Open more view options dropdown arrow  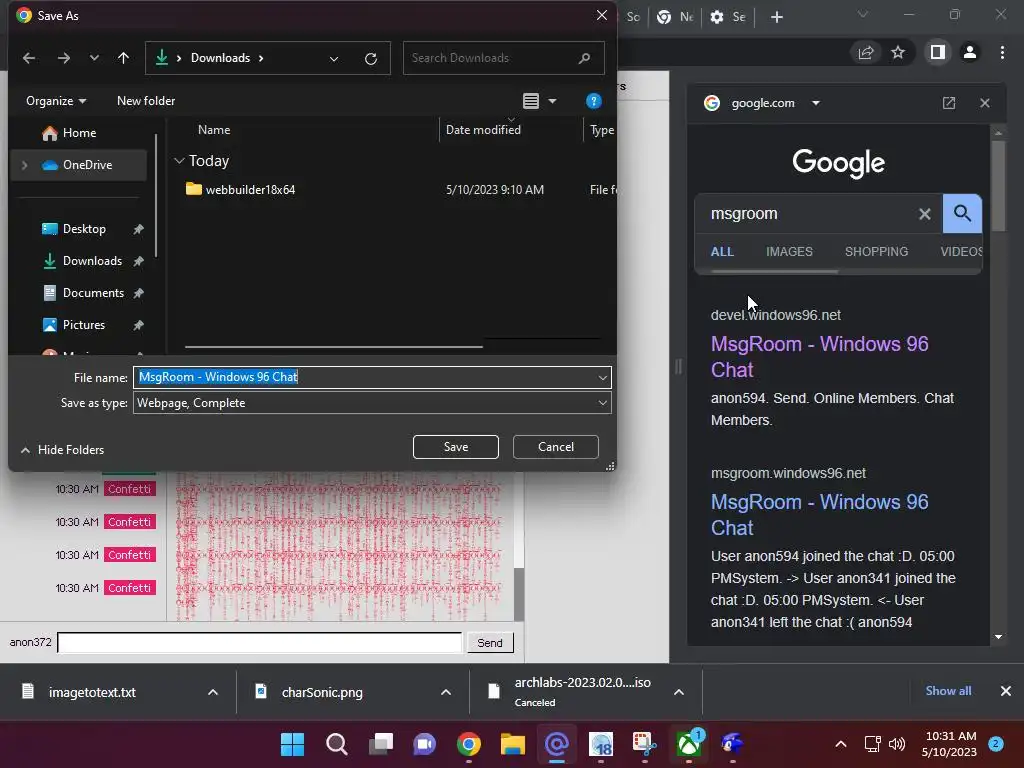tap(552, 101)
